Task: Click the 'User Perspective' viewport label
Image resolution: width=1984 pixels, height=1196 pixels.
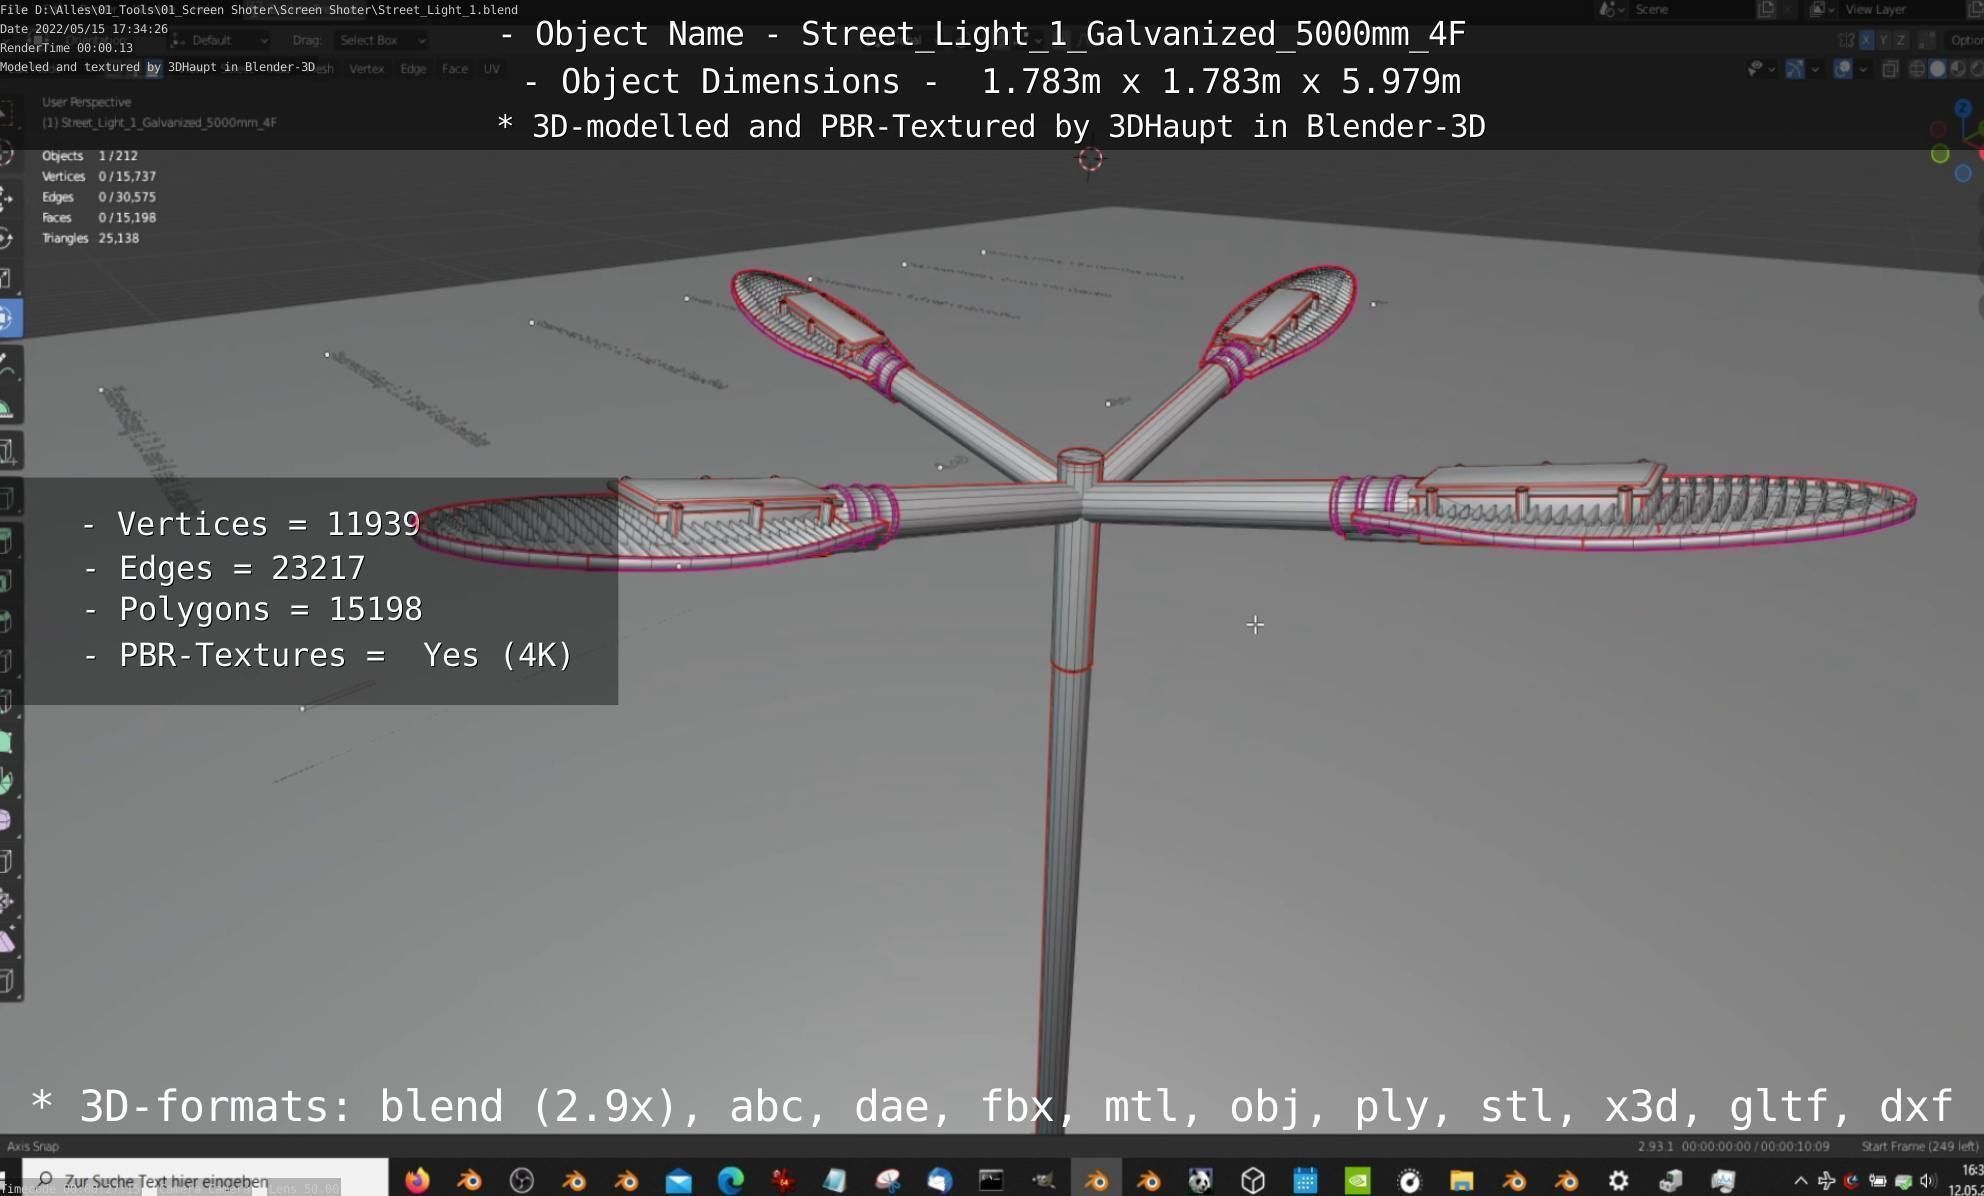Action: point(86,102)
